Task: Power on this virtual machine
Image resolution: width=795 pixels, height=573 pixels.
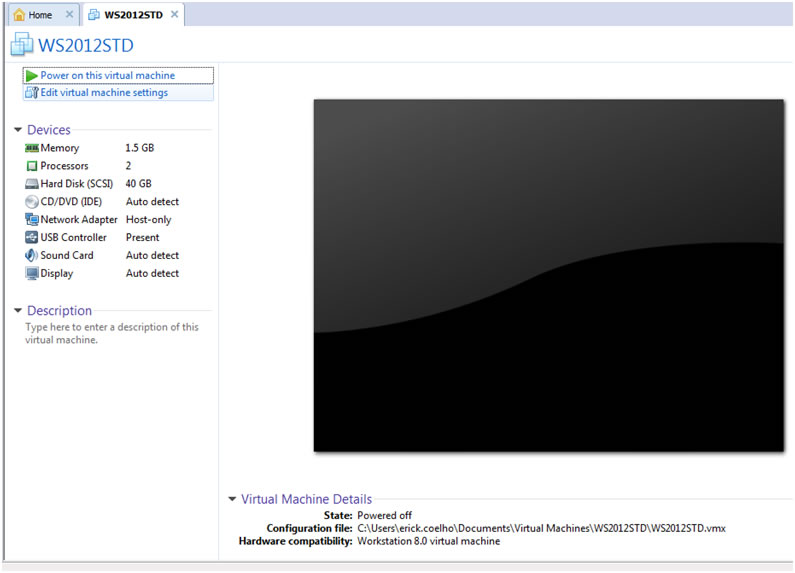Action: 107,76
